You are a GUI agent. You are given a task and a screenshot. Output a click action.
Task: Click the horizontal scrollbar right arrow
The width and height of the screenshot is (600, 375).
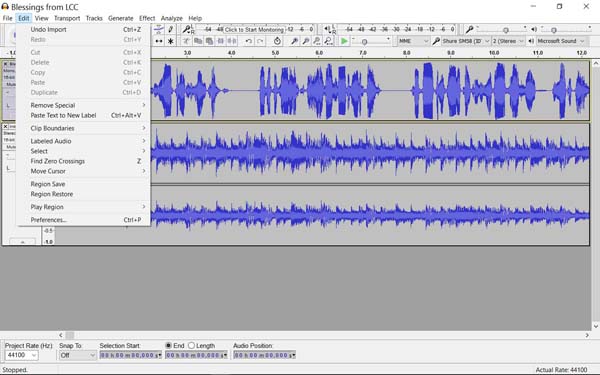587,335
